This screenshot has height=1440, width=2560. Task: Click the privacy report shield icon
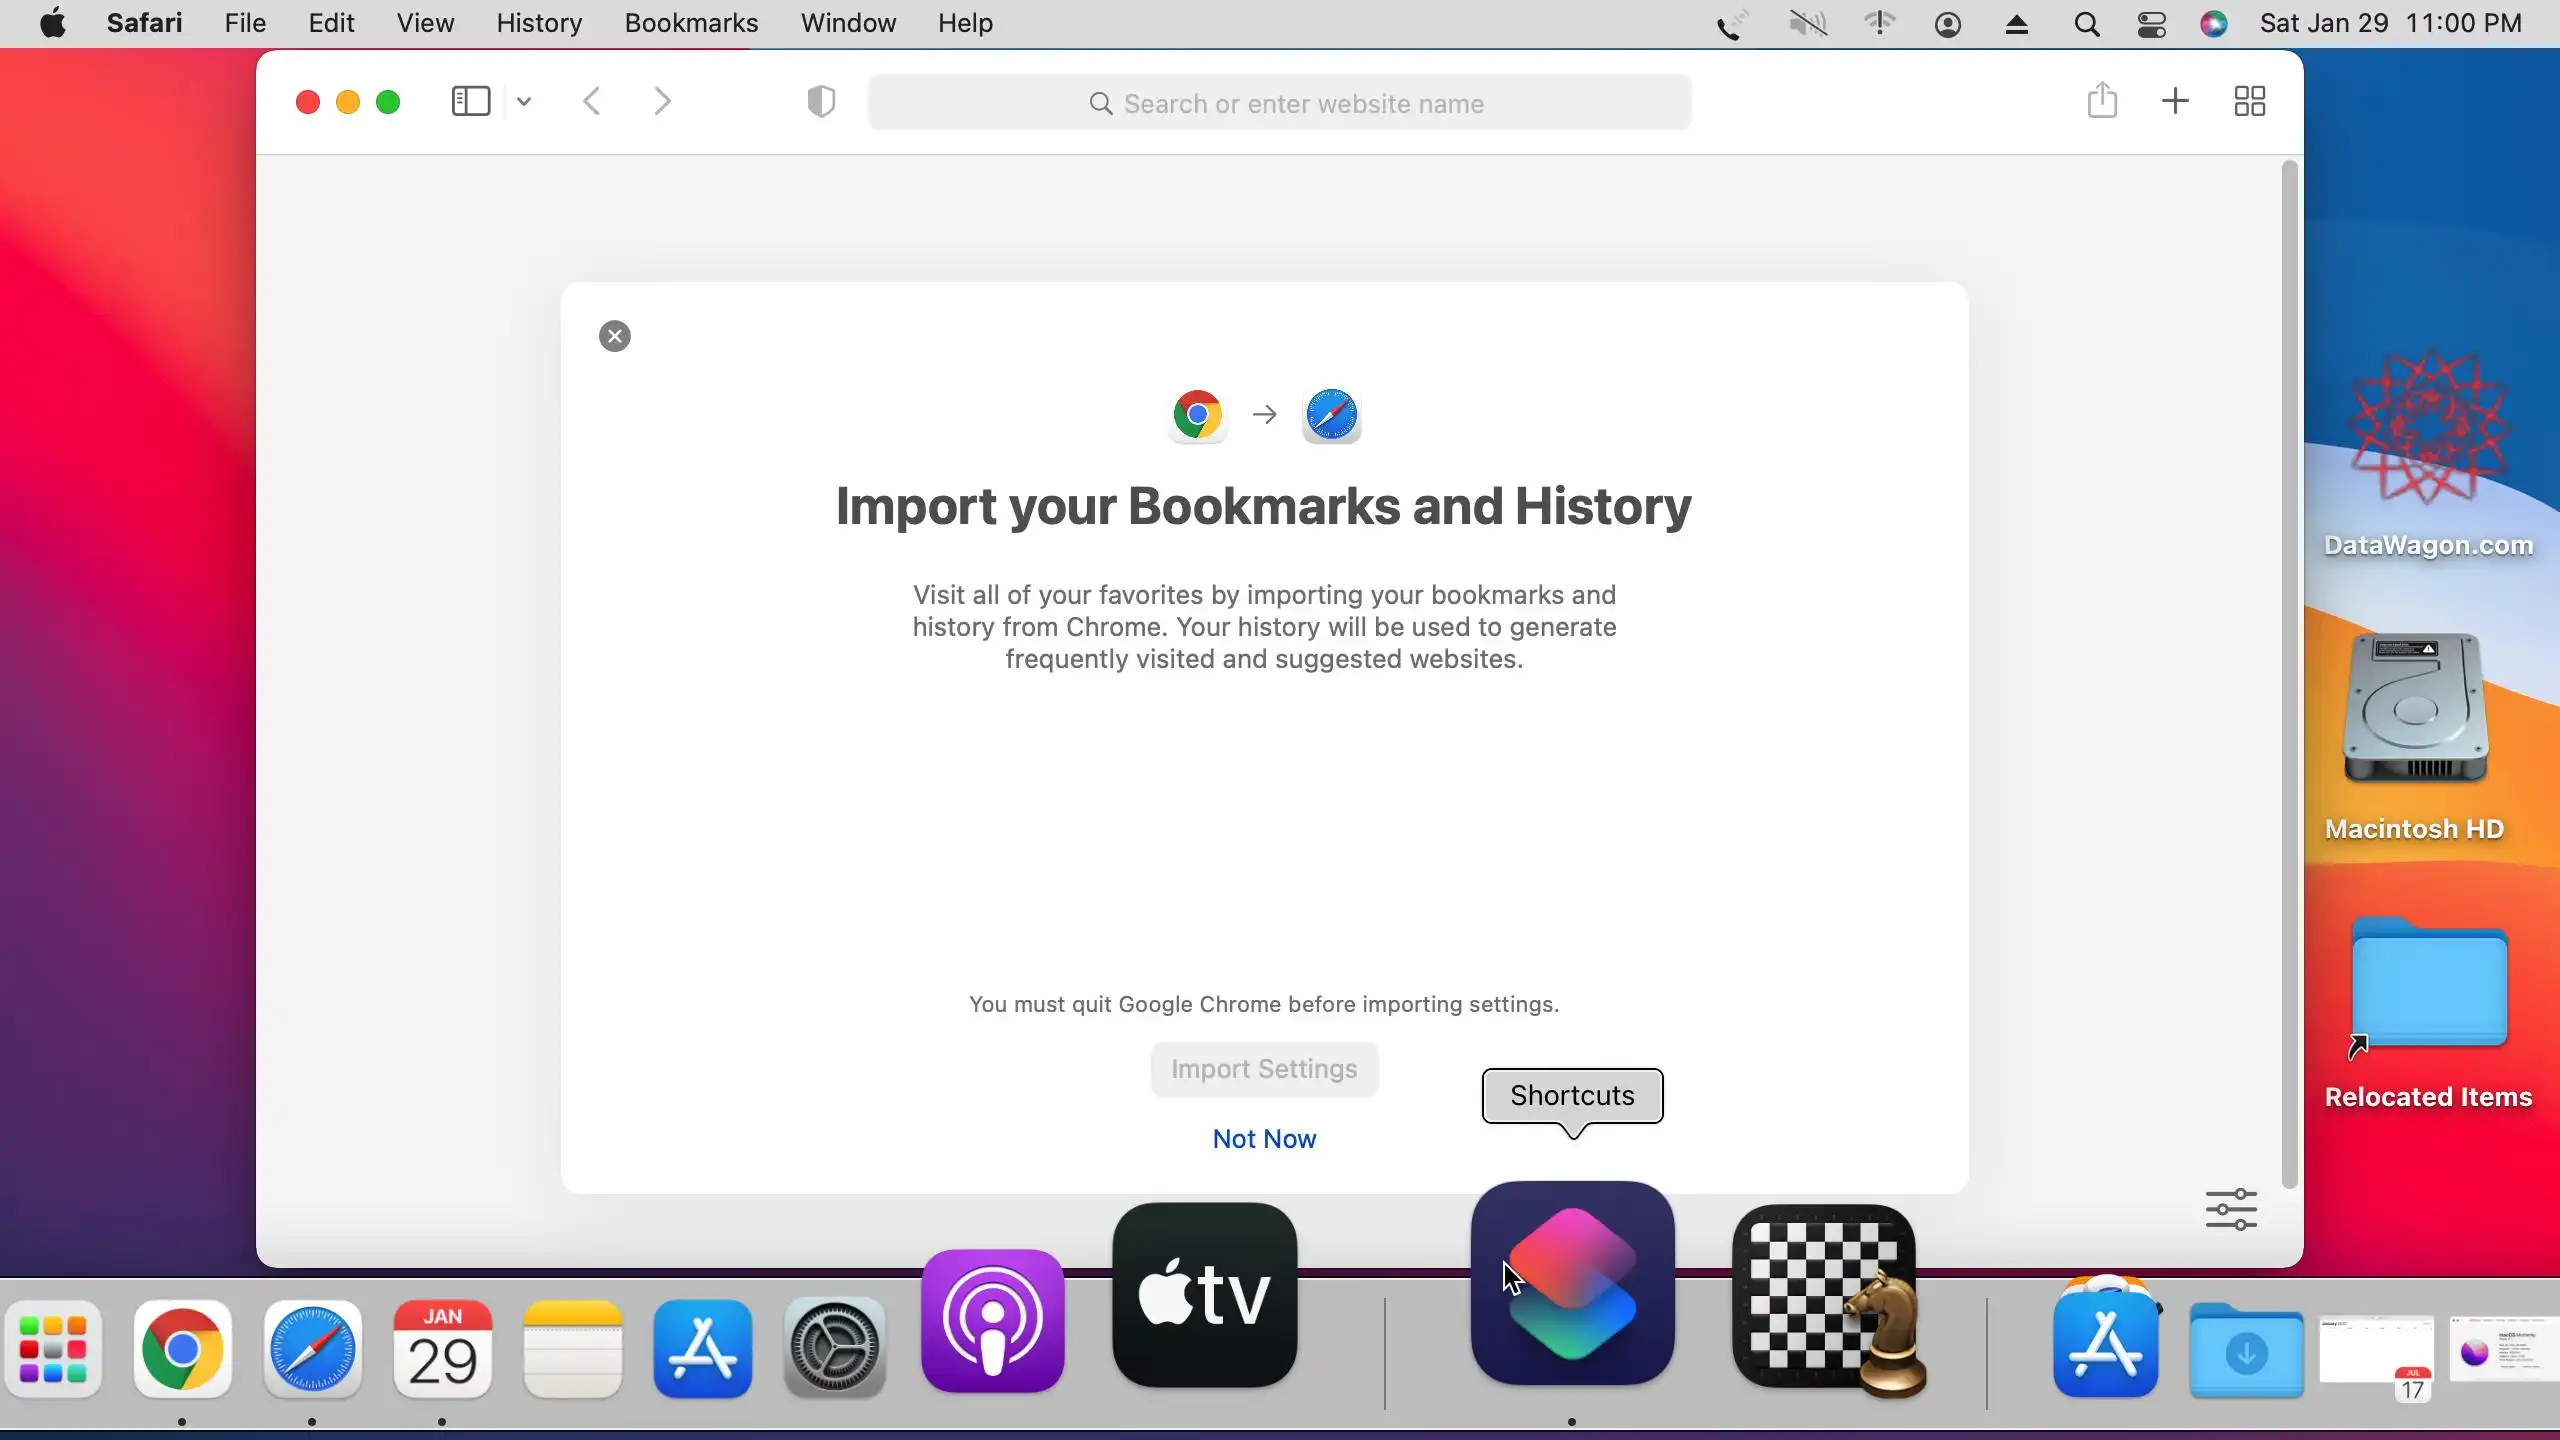tap(821, 101)
